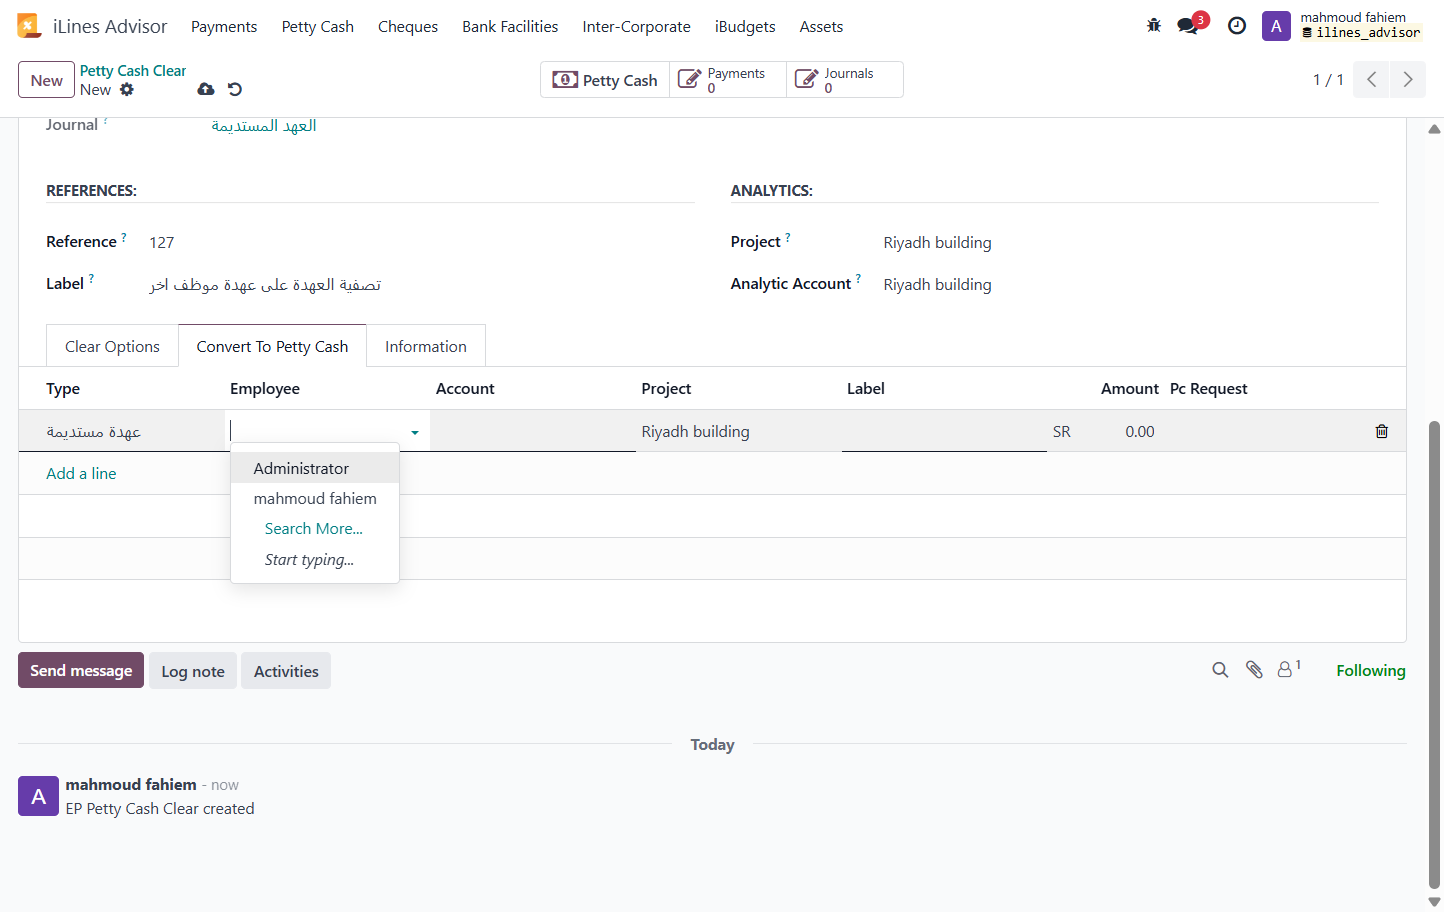Open the conversations chat icon
Screen dimensions: 1444x912
coord(1188,26)
